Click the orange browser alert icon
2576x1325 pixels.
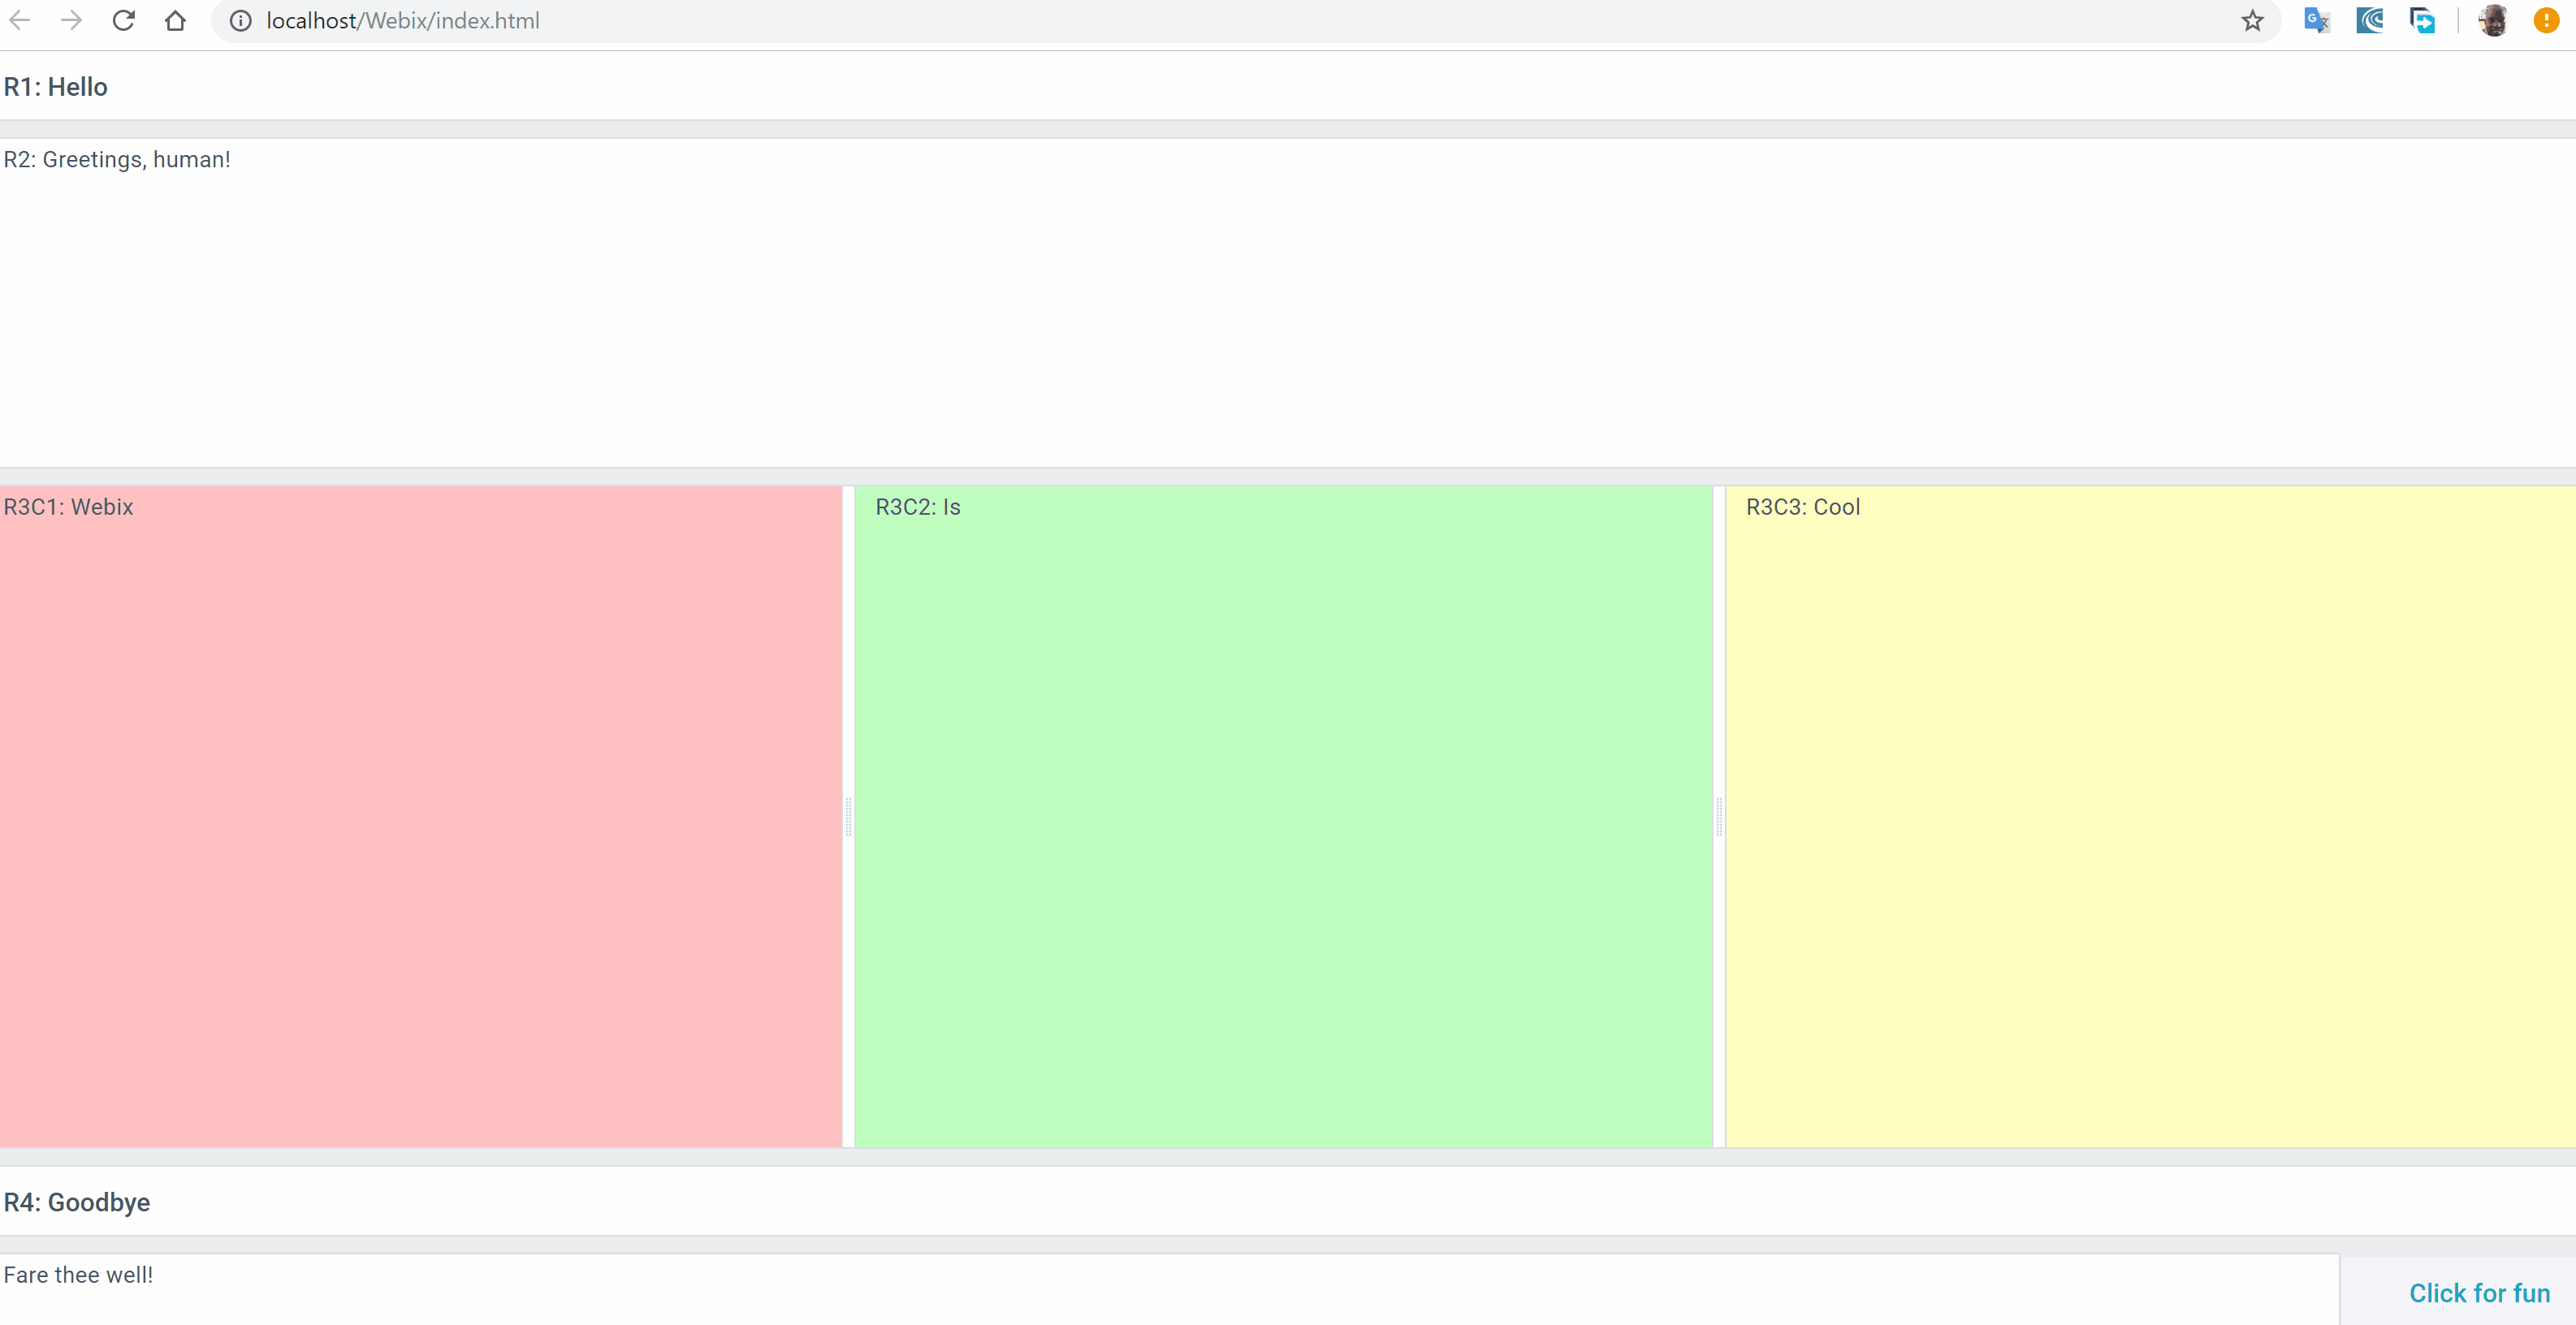click(2546, 20)
